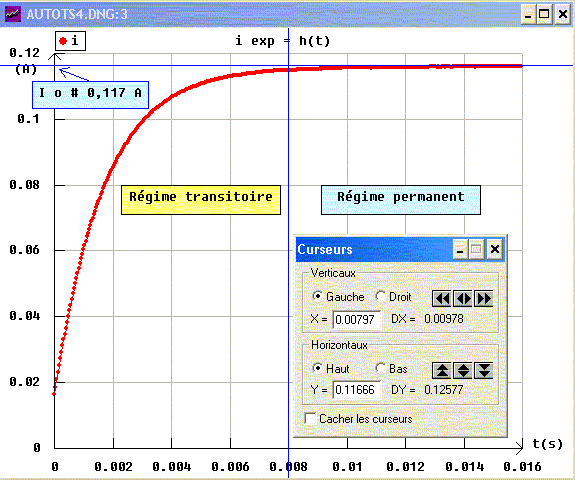
Task: Click the Régime transitoire yellow label
Action: (x=201, y=200)
